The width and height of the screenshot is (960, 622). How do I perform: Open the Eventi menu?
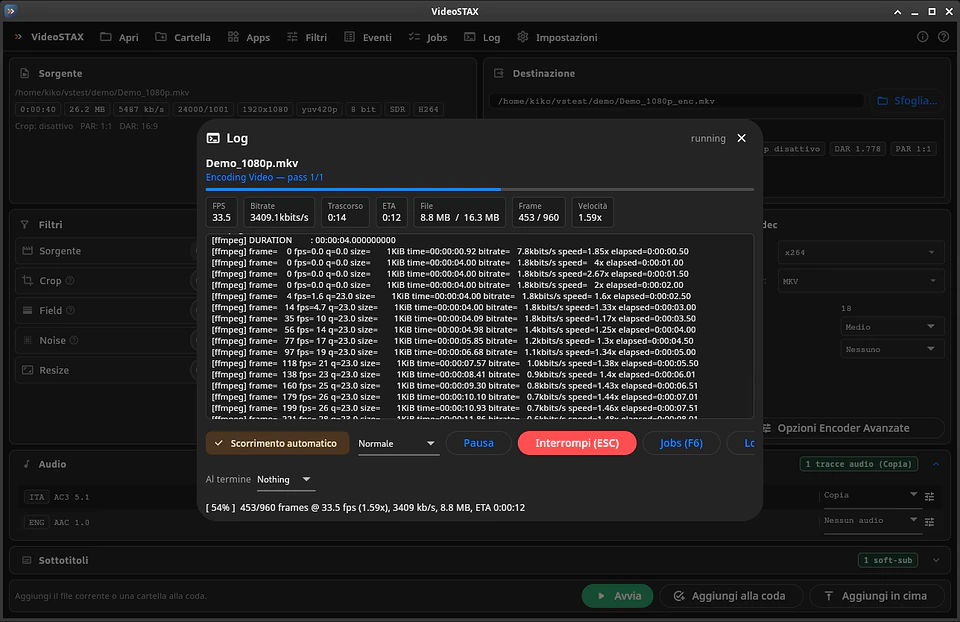point(367,37)
